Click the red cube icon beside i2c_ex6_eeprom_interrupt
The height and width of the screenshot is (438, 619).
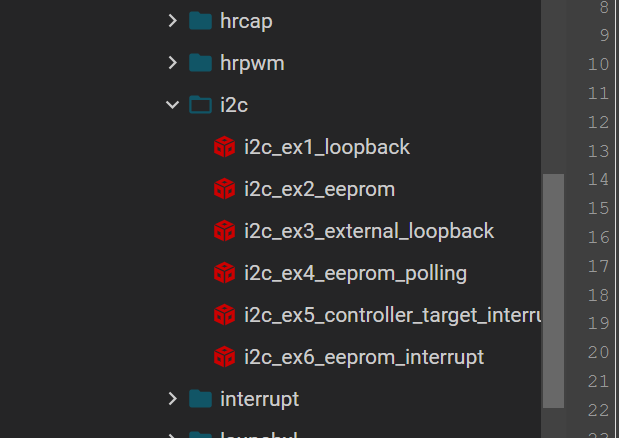pyautogui.click(x=224, y=357)
